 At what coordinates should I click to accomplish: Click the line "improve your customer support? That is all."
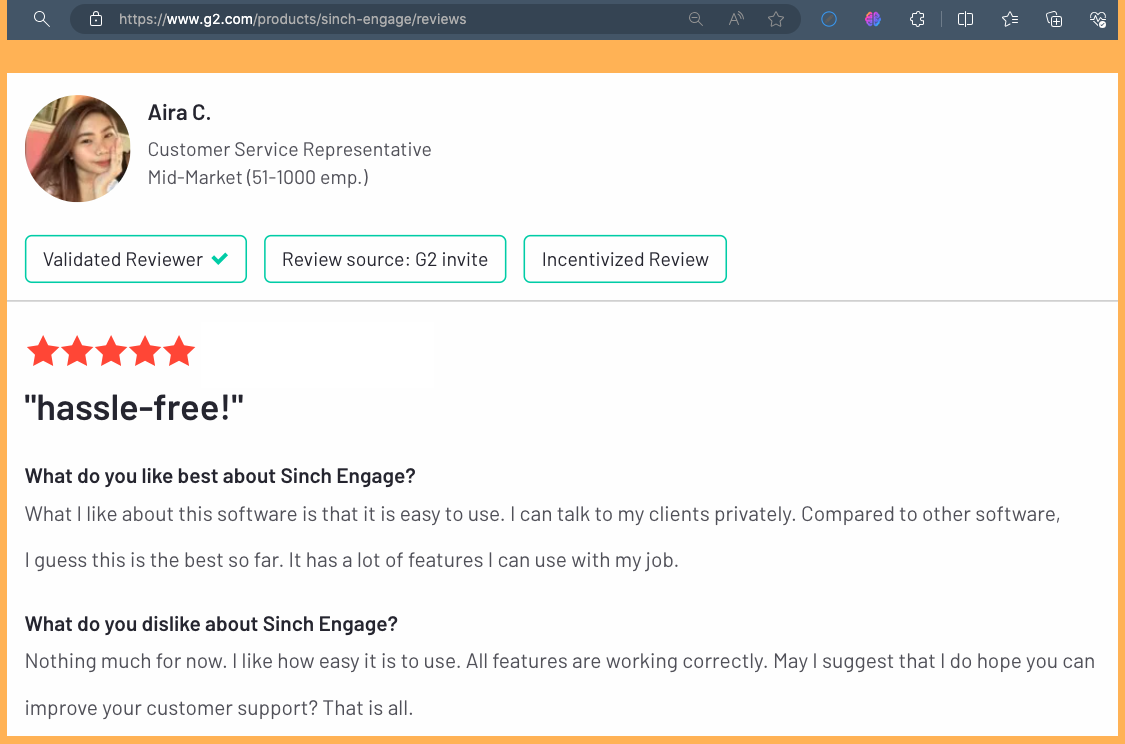tap(219, 708)
